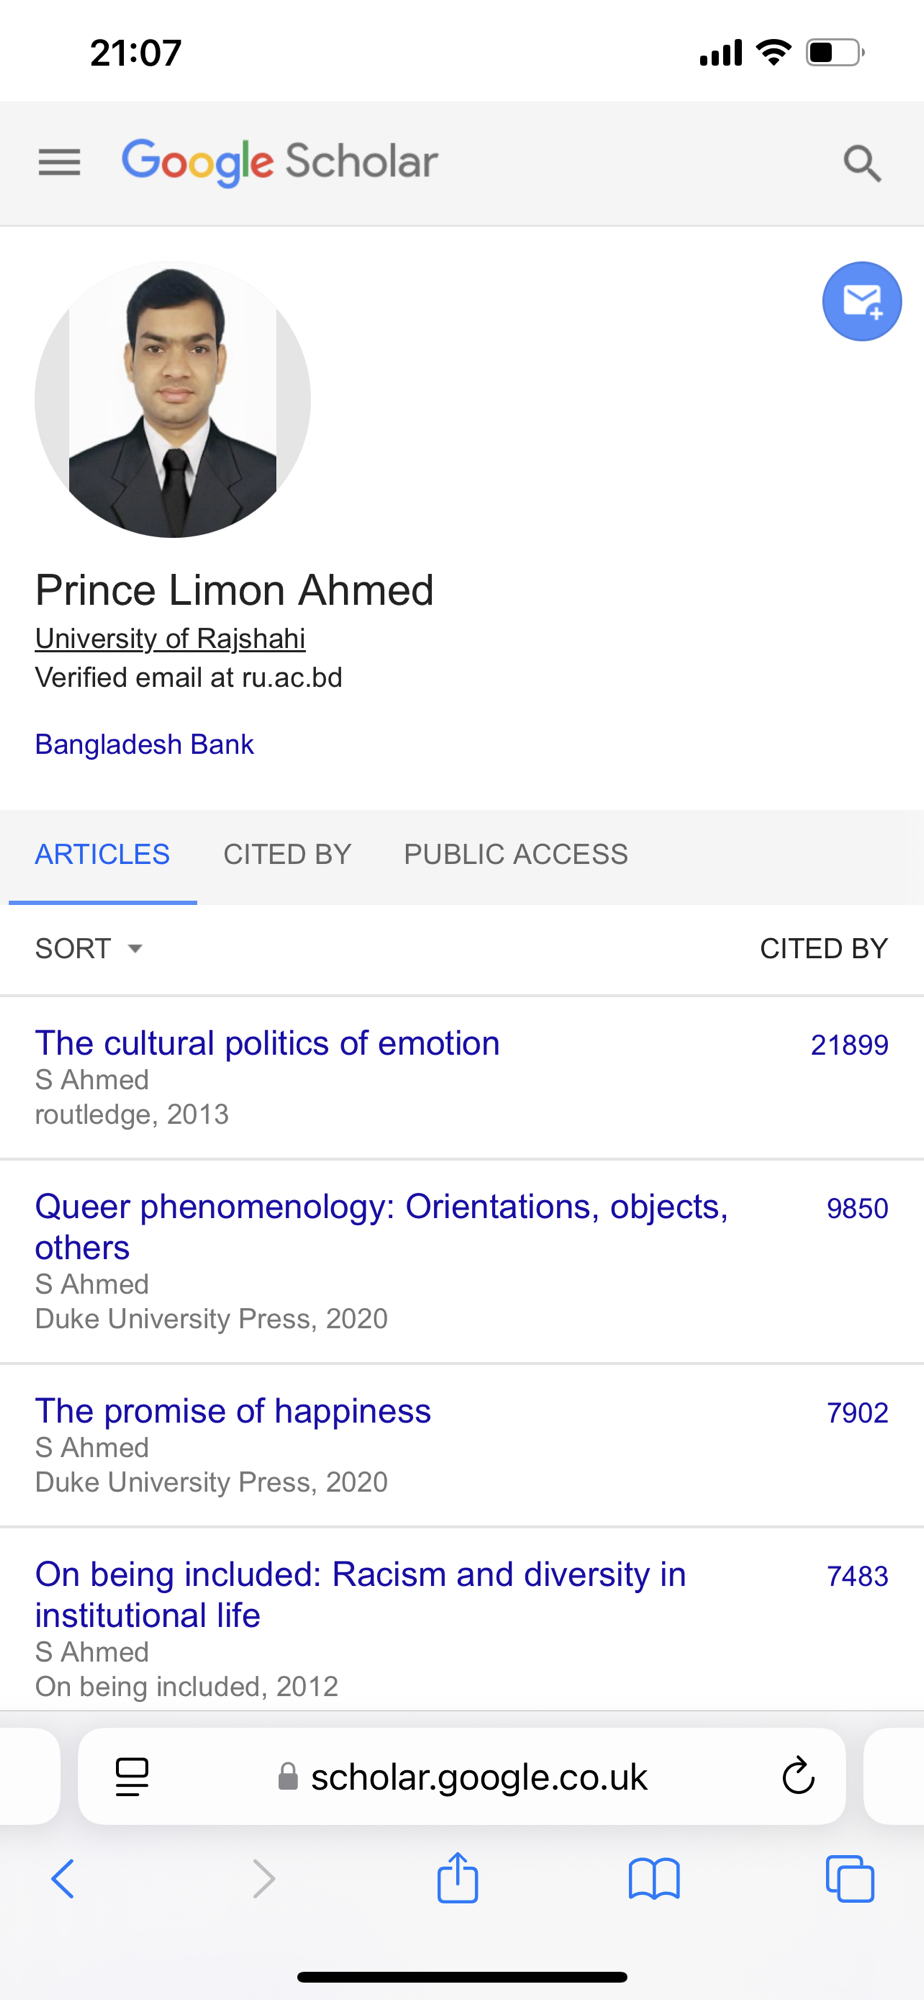Open the PUBLIC ACCESS tab
The width and height of the screenshot is (924, 2000).
[515, 854]
